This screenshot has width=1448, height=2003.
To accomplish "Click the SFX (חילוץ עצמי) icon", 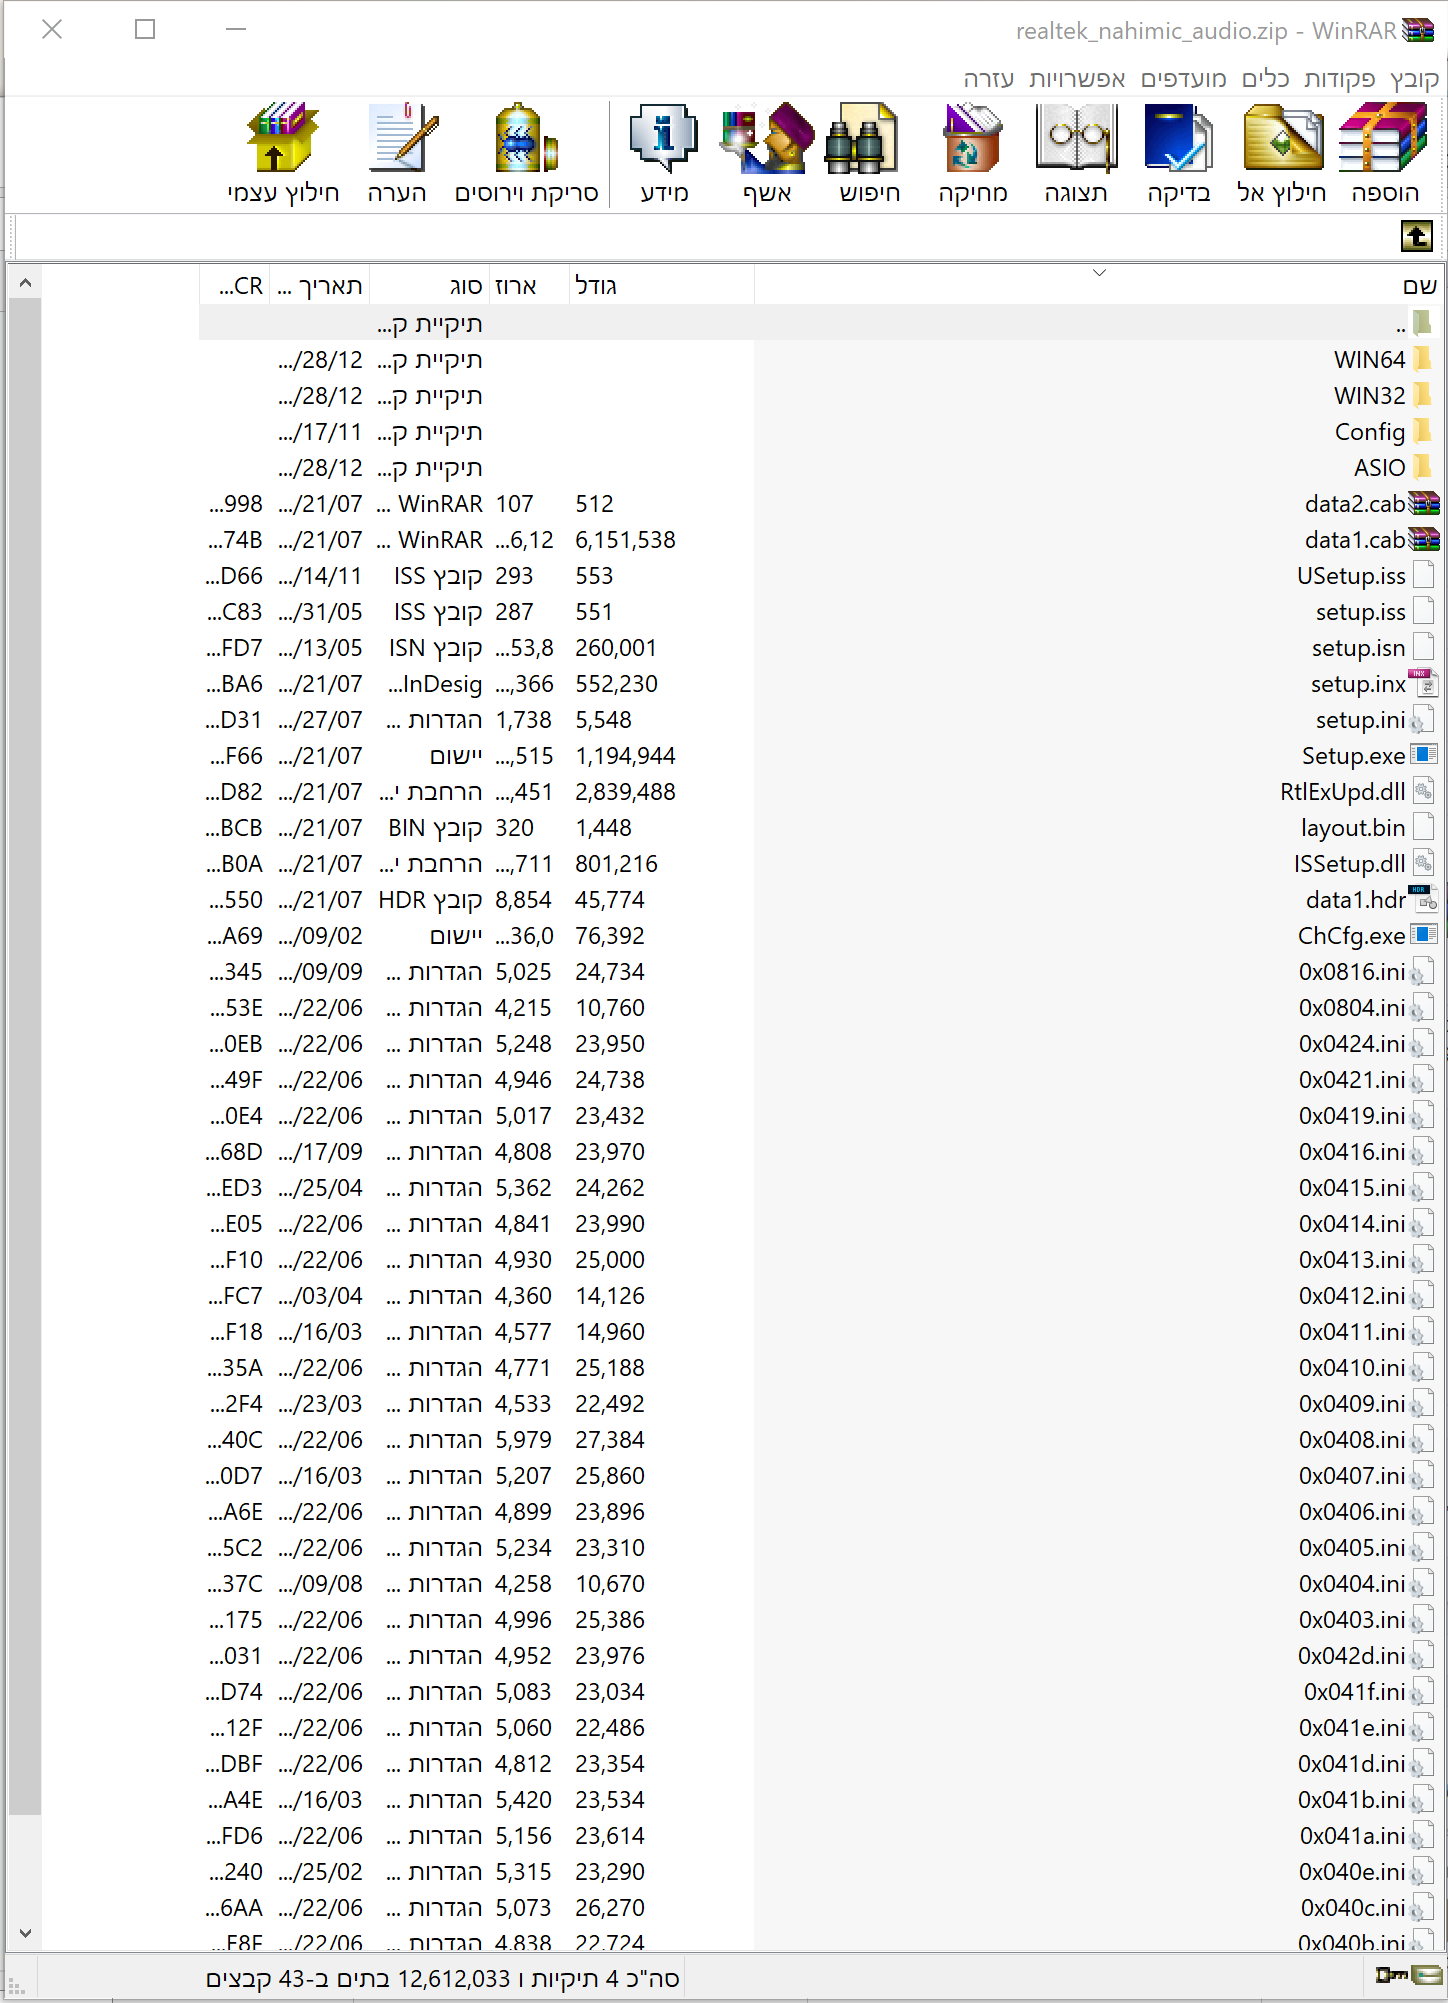I will [x=283, y=152].
